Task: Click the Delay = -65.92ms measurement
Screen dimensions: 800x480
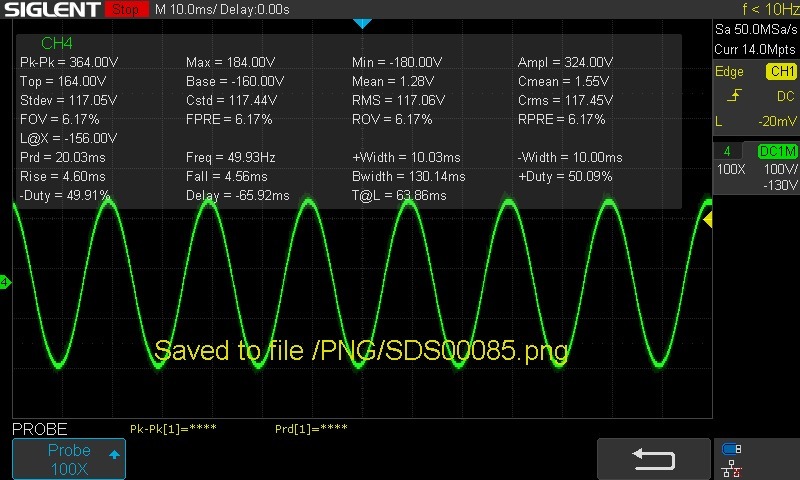Action: point(238,195)
